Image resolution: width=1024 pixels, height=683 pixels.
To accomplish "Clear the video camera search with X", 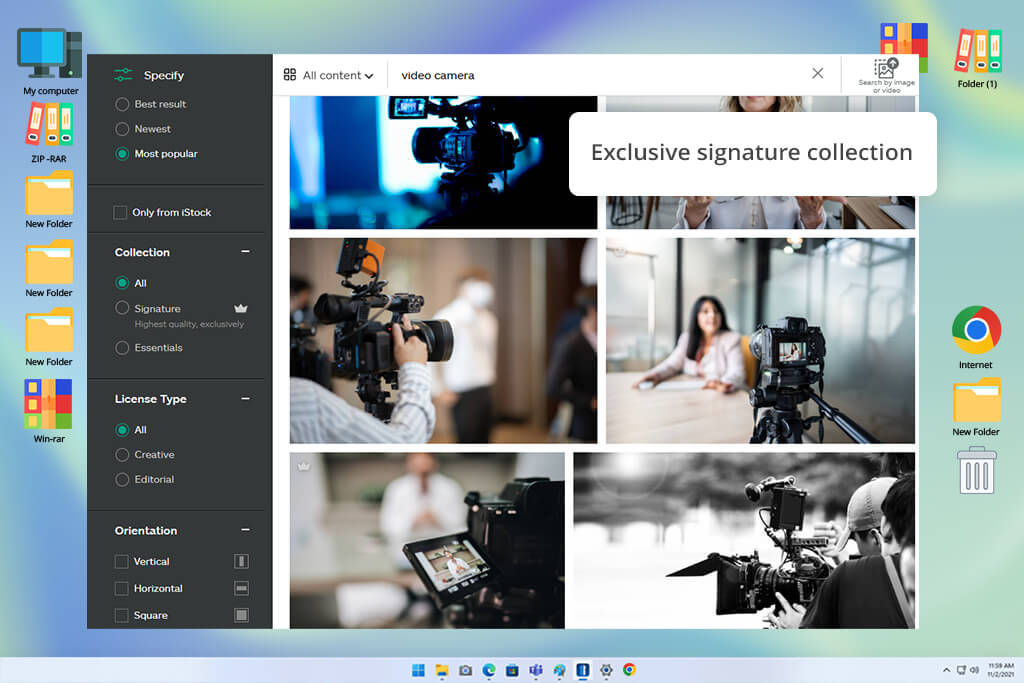I will 818,73.
